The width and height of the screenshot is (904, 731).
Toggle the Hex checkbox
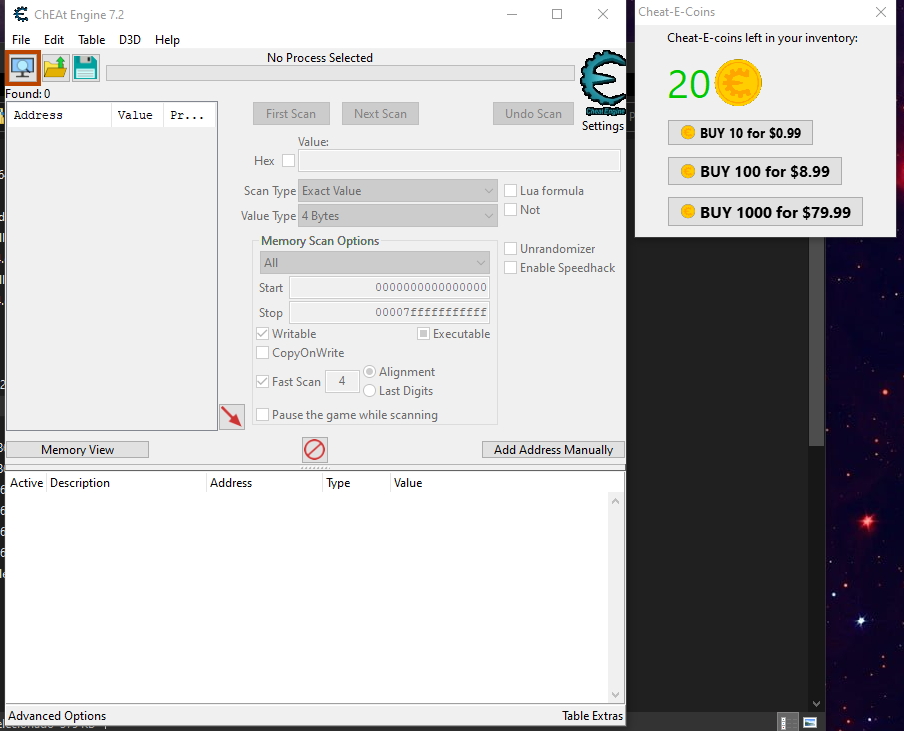point(288,161)
